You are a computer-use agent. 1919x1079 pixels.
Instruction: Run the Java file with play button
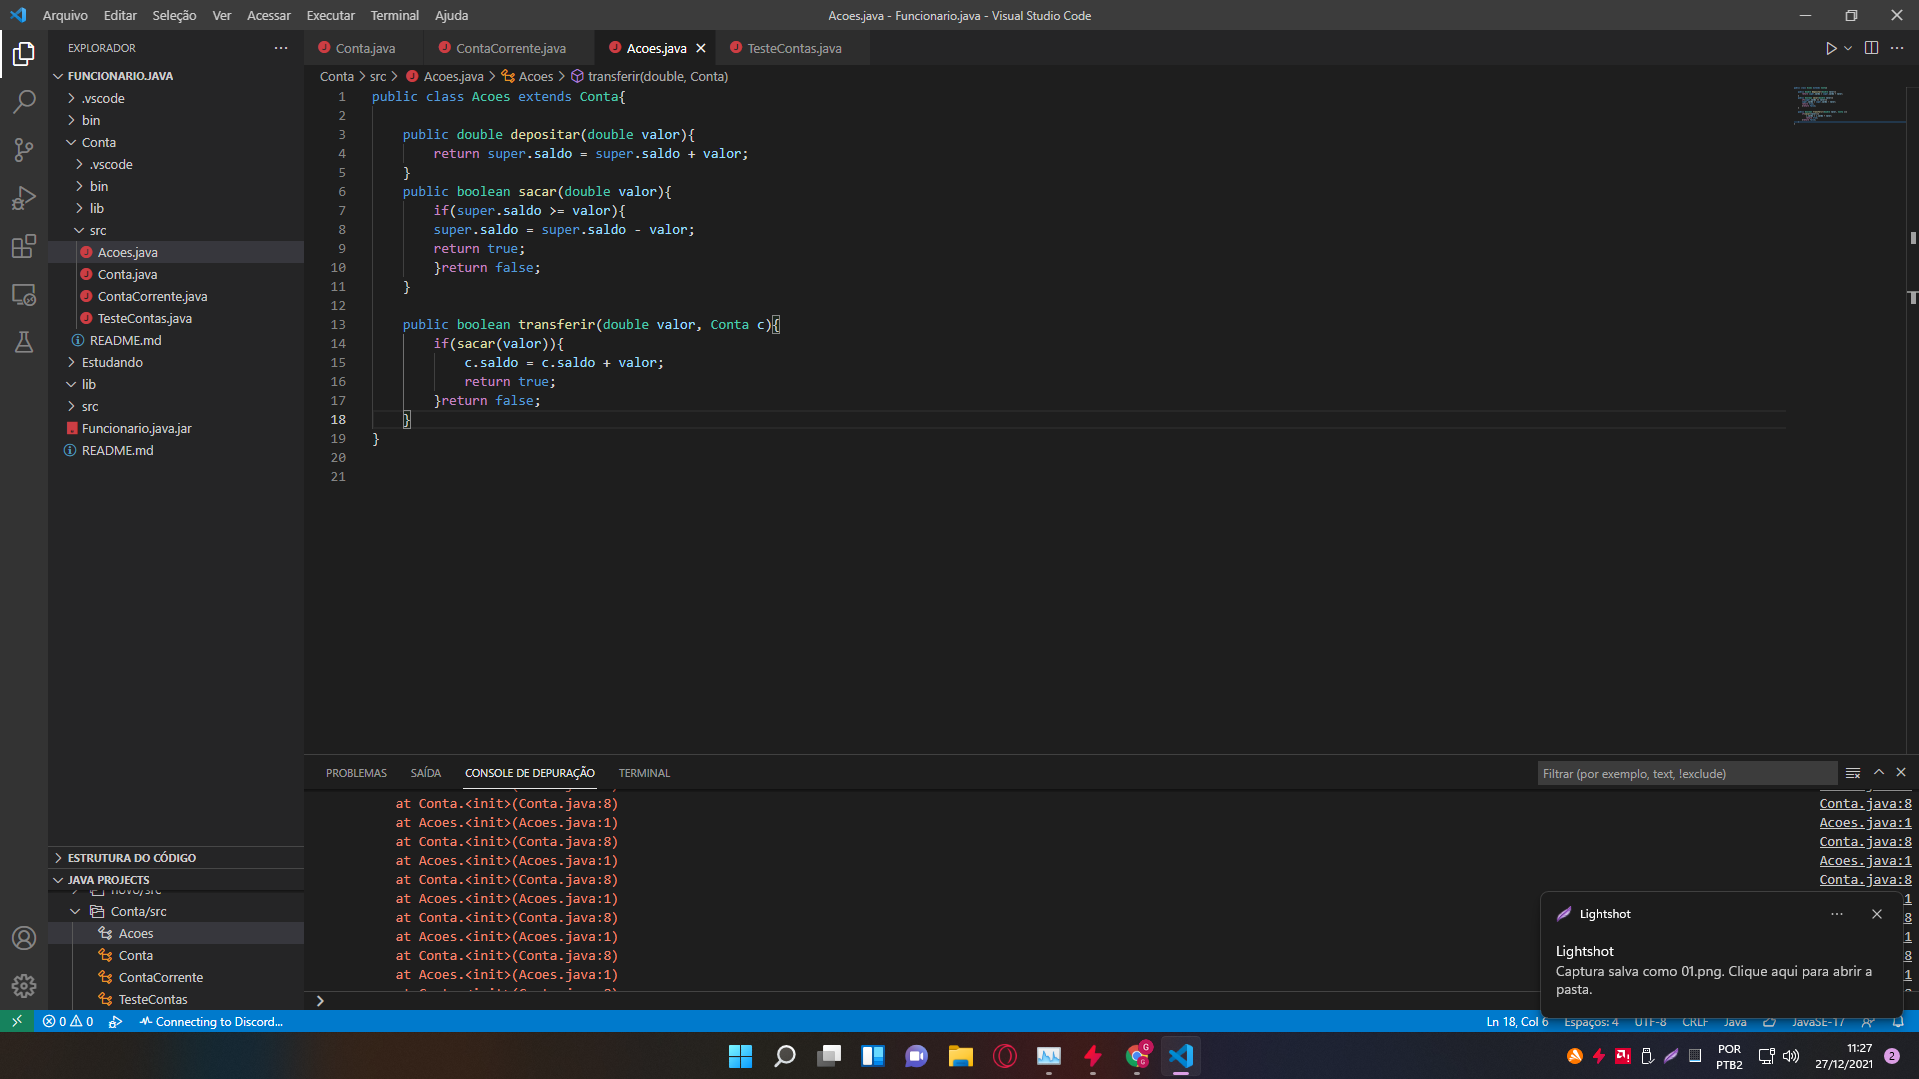click(1830, 48)
